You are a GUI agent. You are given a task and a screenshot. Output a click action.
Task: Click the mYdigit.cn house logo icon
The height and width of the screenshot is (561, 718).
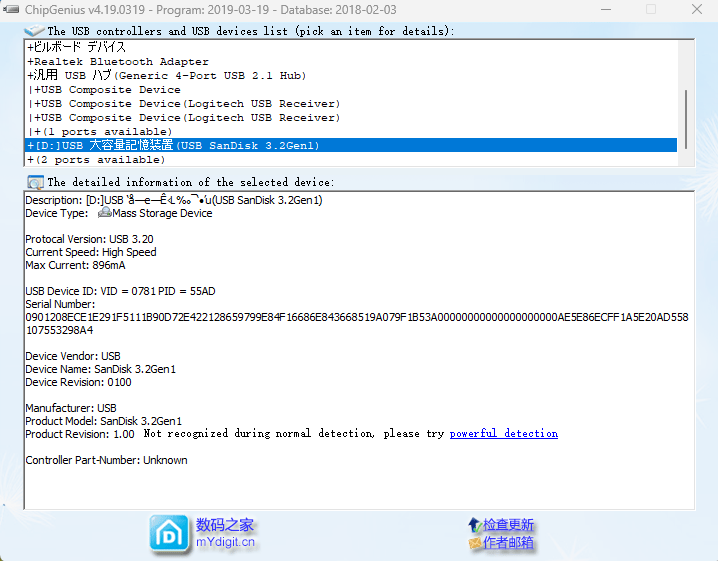click(169, 534)
